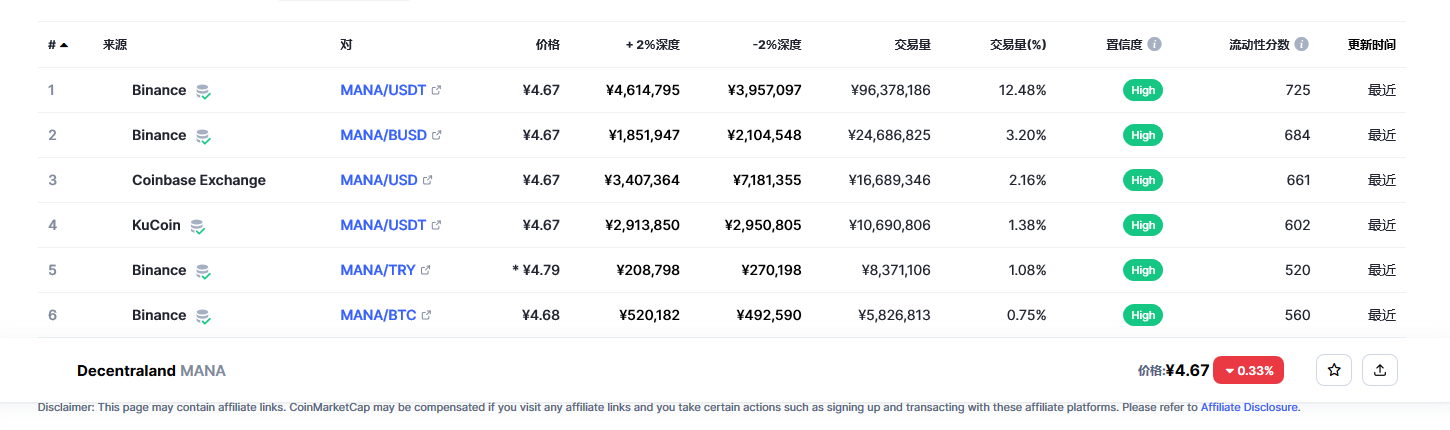1450x430 pixels.
Task: Sort by the 价格 column header
Action: [547, 45]
